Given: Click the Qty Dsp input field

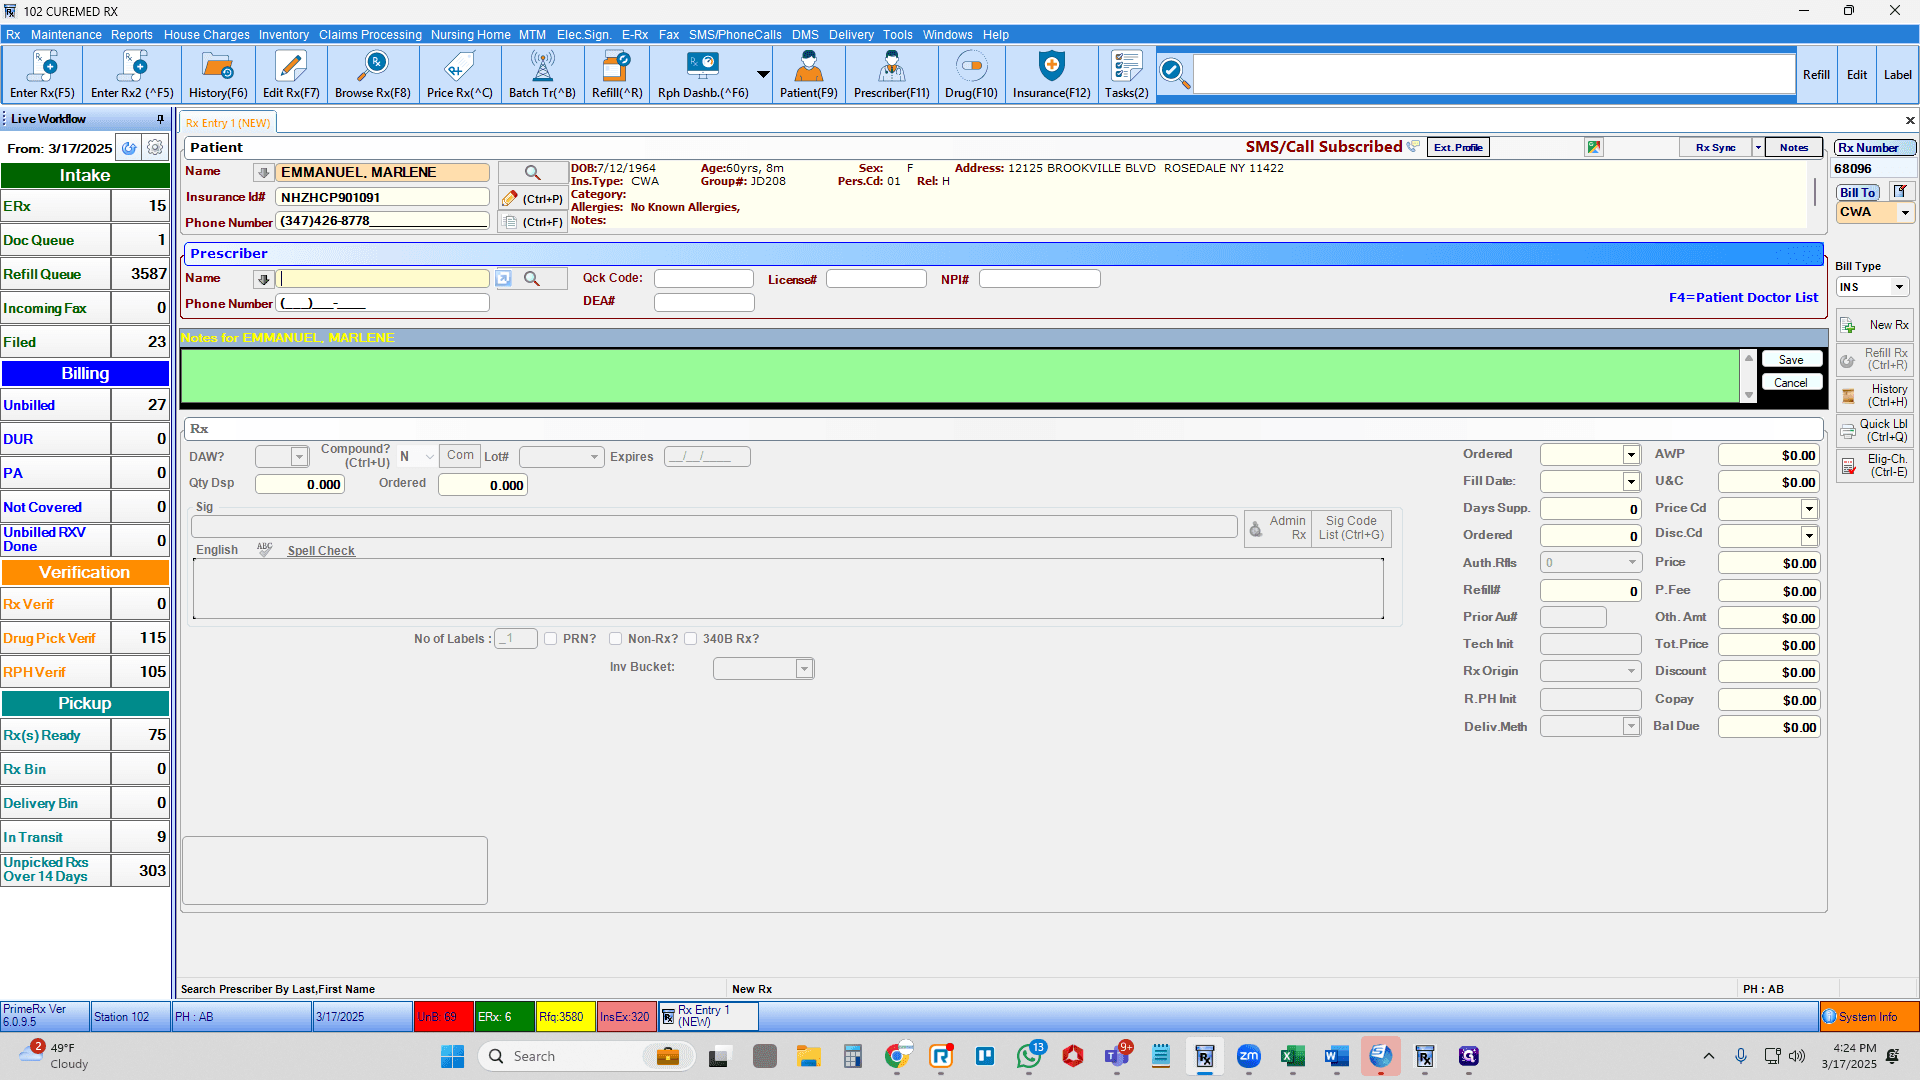Looking at the screenshot, I should click(300, 485).
